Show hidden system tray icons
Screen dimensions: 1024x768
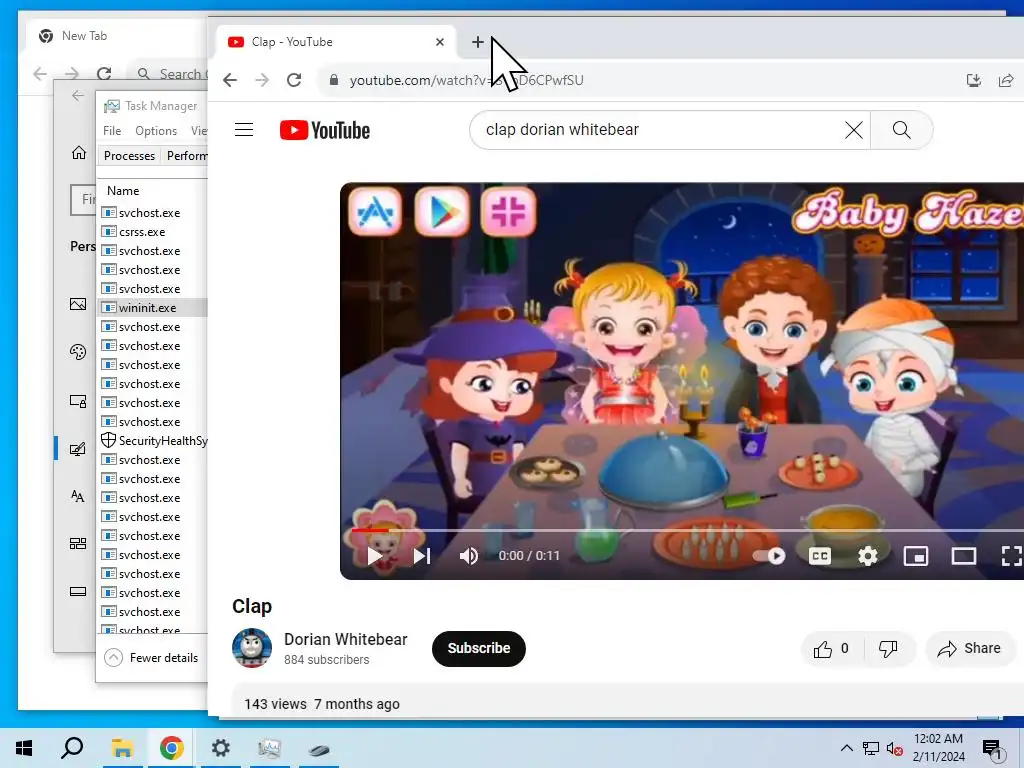coord(846,748)
